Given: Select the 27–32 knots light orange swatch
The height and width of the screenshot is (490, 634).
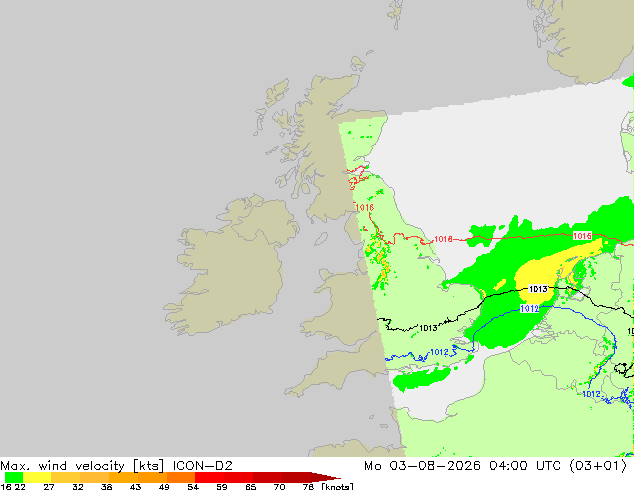Looking at the screenshot, I should point(65,477).
